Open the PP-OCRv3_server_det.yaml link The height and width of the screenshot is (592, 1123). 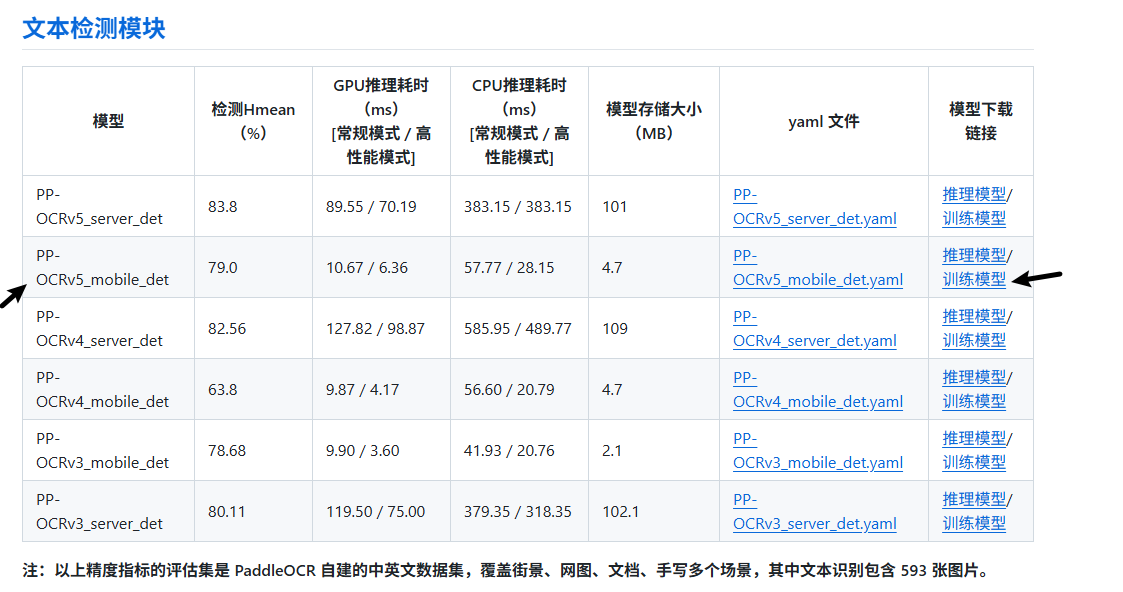(x=814, y=524)
